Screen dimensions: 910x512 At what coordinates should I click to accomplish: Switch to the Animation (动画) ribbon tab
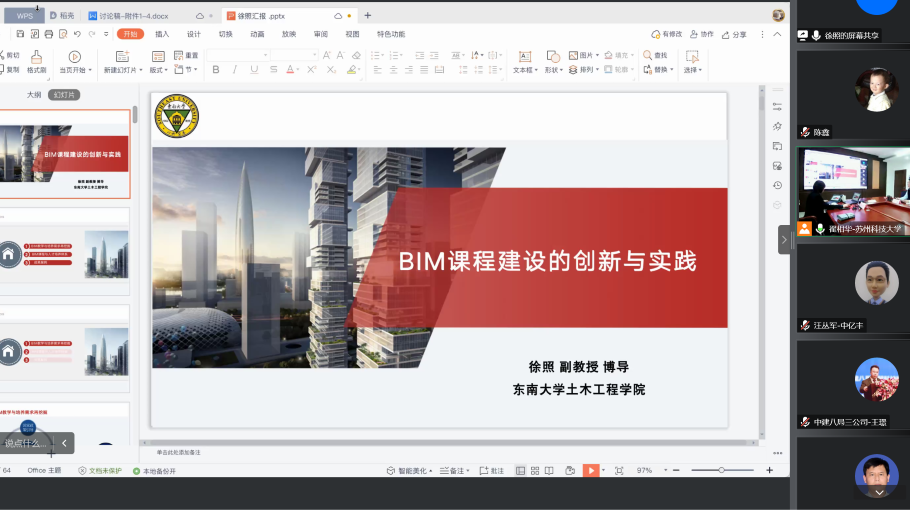(257, 34)
